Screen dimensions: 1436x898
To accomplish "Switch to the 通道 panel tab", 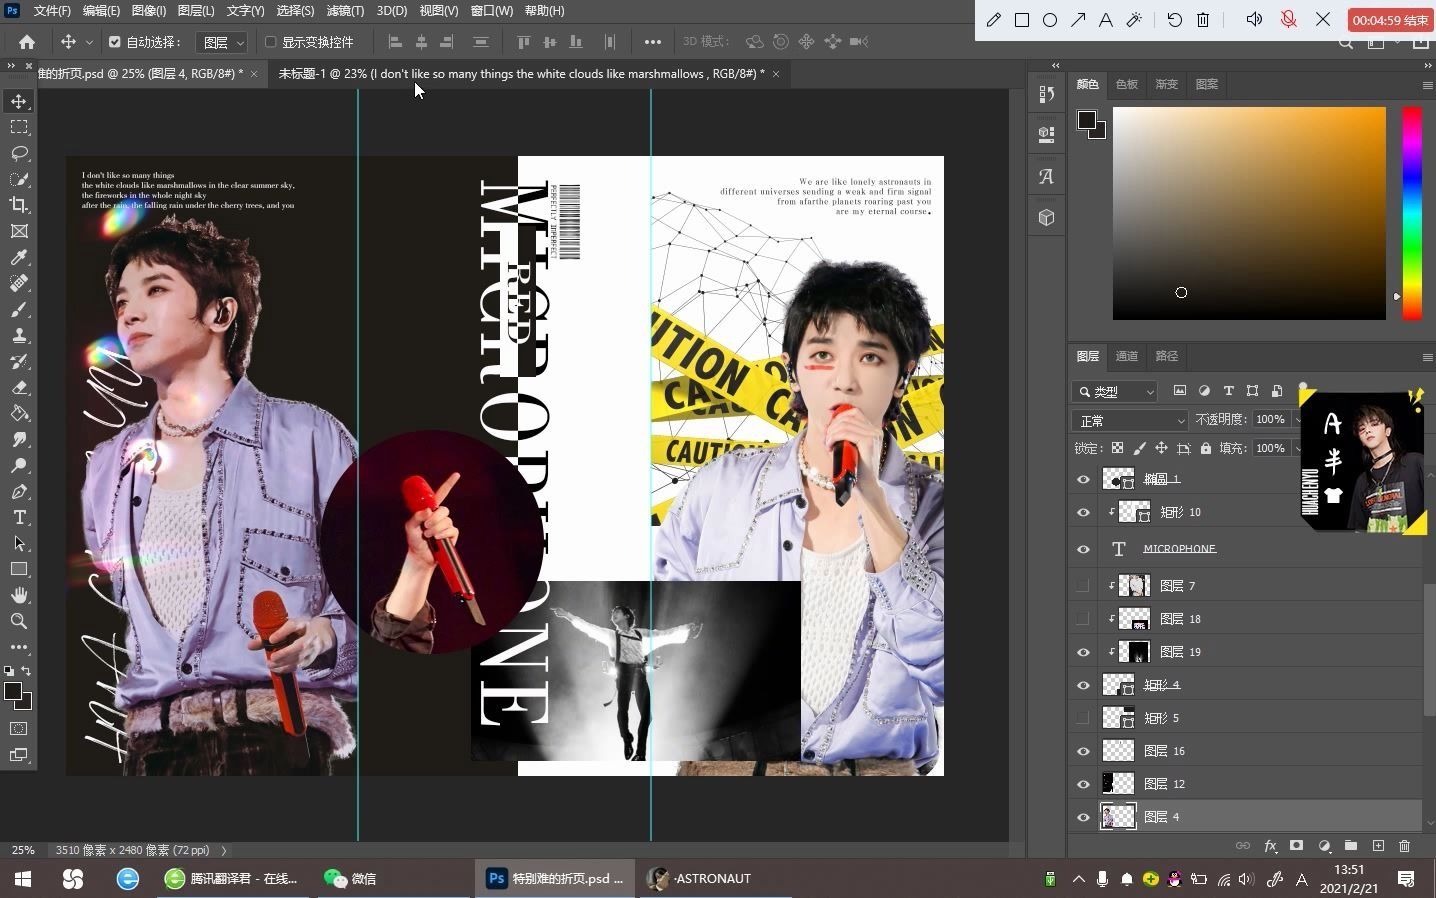I will pos(1126,356).
